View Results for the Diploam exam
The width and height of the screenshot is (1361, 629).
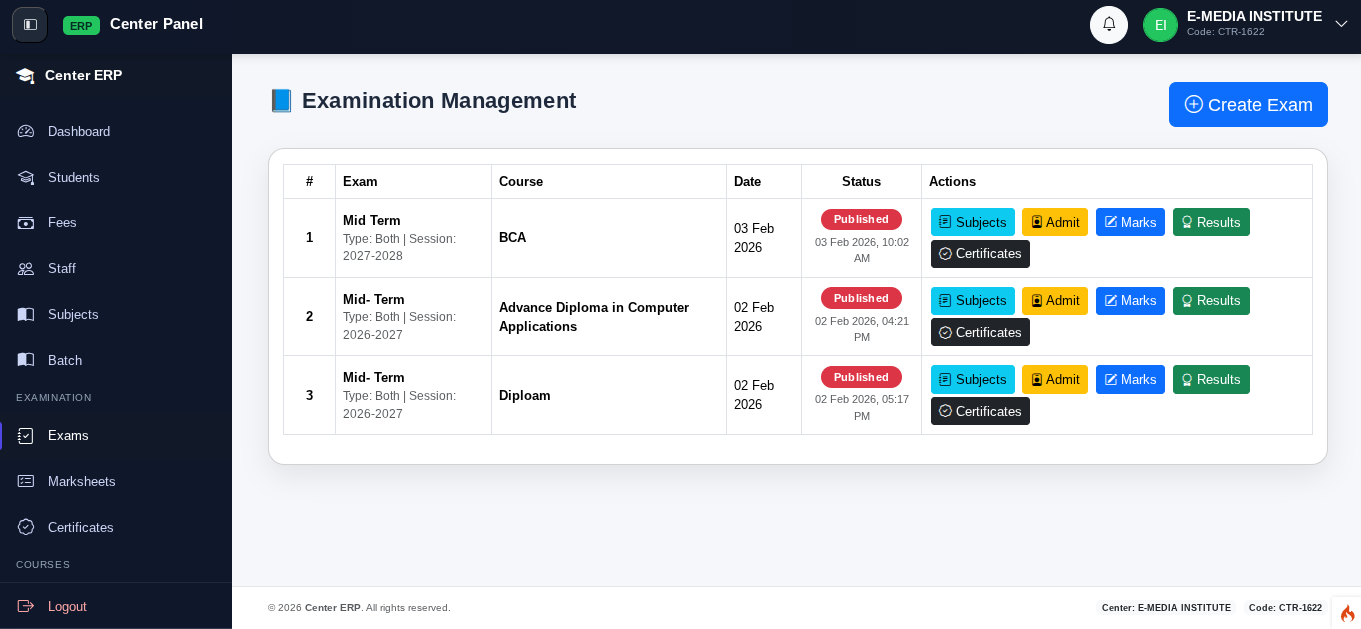click(1210, 380)
